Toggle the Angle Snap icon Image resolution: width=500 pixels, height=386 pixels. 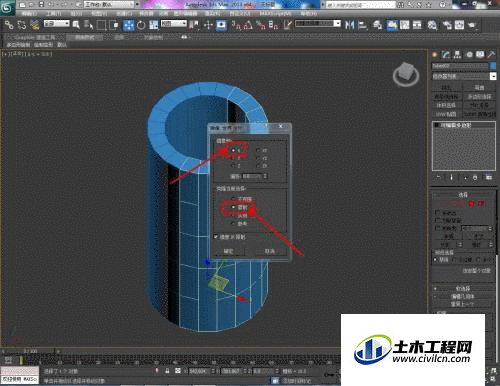point(248,25)
